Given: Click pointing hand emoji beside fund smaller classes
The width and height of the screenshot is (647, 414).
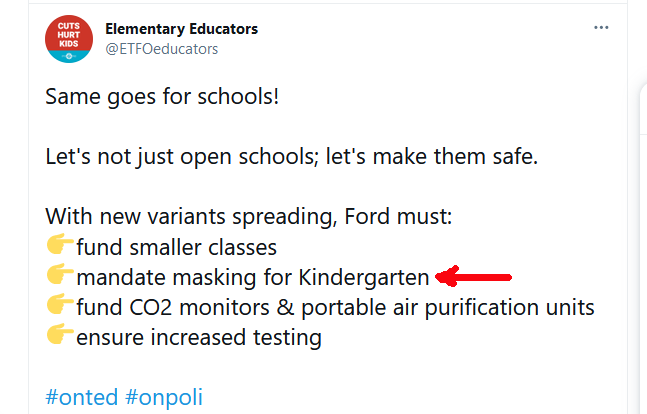Looking at the screenshot, I should (x=60, y=244).
